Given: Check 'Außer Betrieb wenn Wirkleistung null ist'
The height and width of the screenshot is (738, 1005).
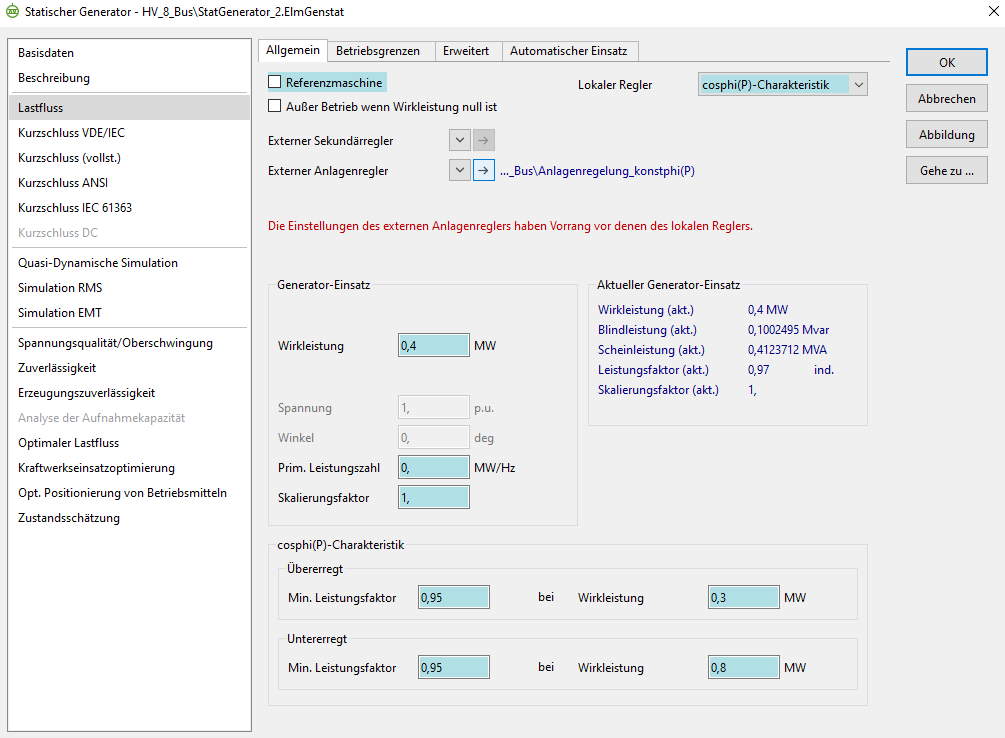Looking at the screenshot, I should click(x=275, y=106).
